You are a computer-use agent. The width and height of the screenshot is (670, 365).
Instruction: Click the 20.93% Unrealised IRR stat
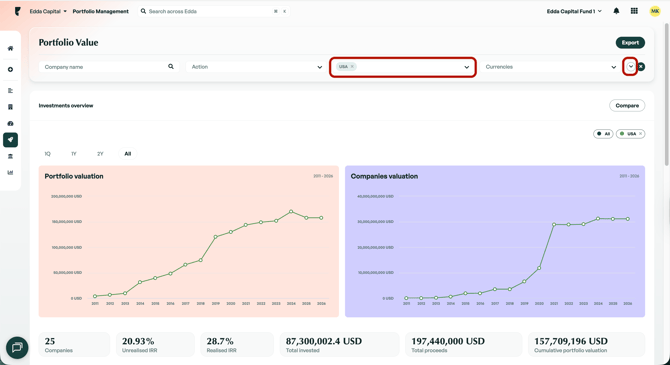click(x=155, y=345)
